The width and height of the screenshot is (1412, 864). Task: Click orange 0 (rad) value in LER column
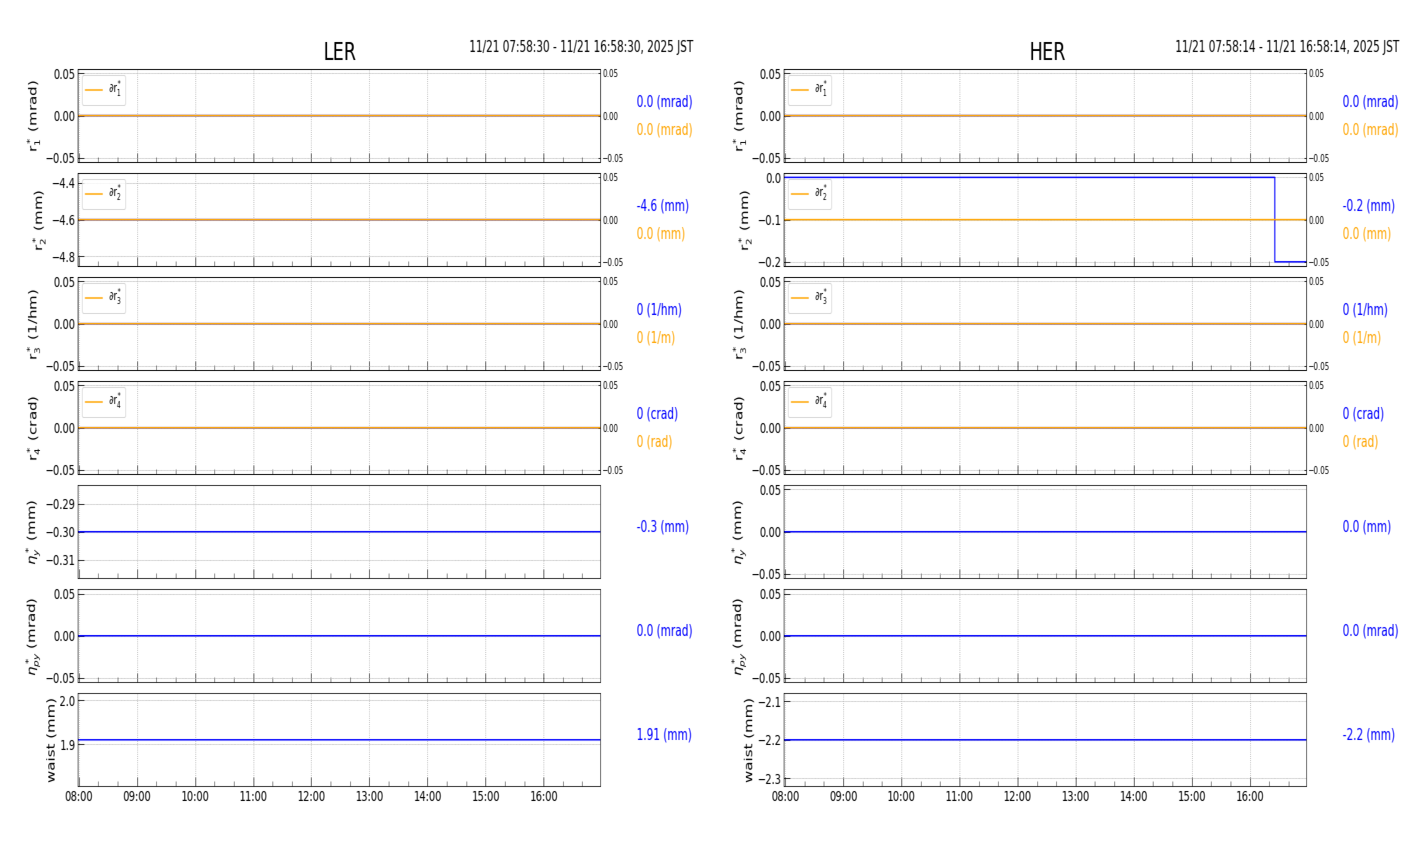coord(654,442)
